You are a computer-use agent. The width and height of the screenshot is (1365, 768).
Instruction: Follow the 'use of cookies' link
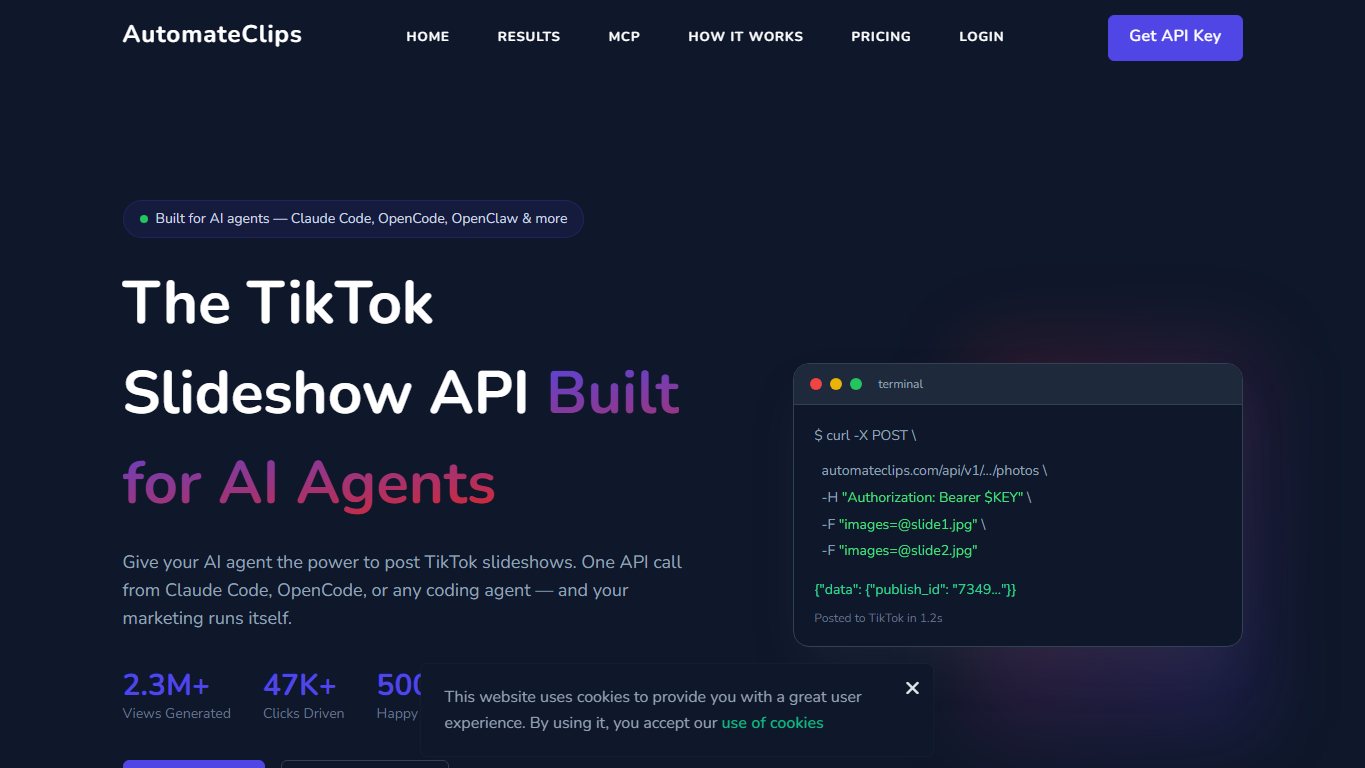(x=772, y=723)
